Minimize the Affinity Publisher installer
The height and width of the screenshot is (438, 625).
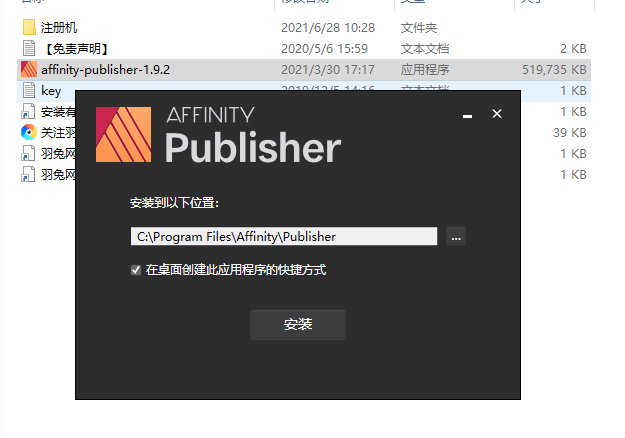point(468,116)
